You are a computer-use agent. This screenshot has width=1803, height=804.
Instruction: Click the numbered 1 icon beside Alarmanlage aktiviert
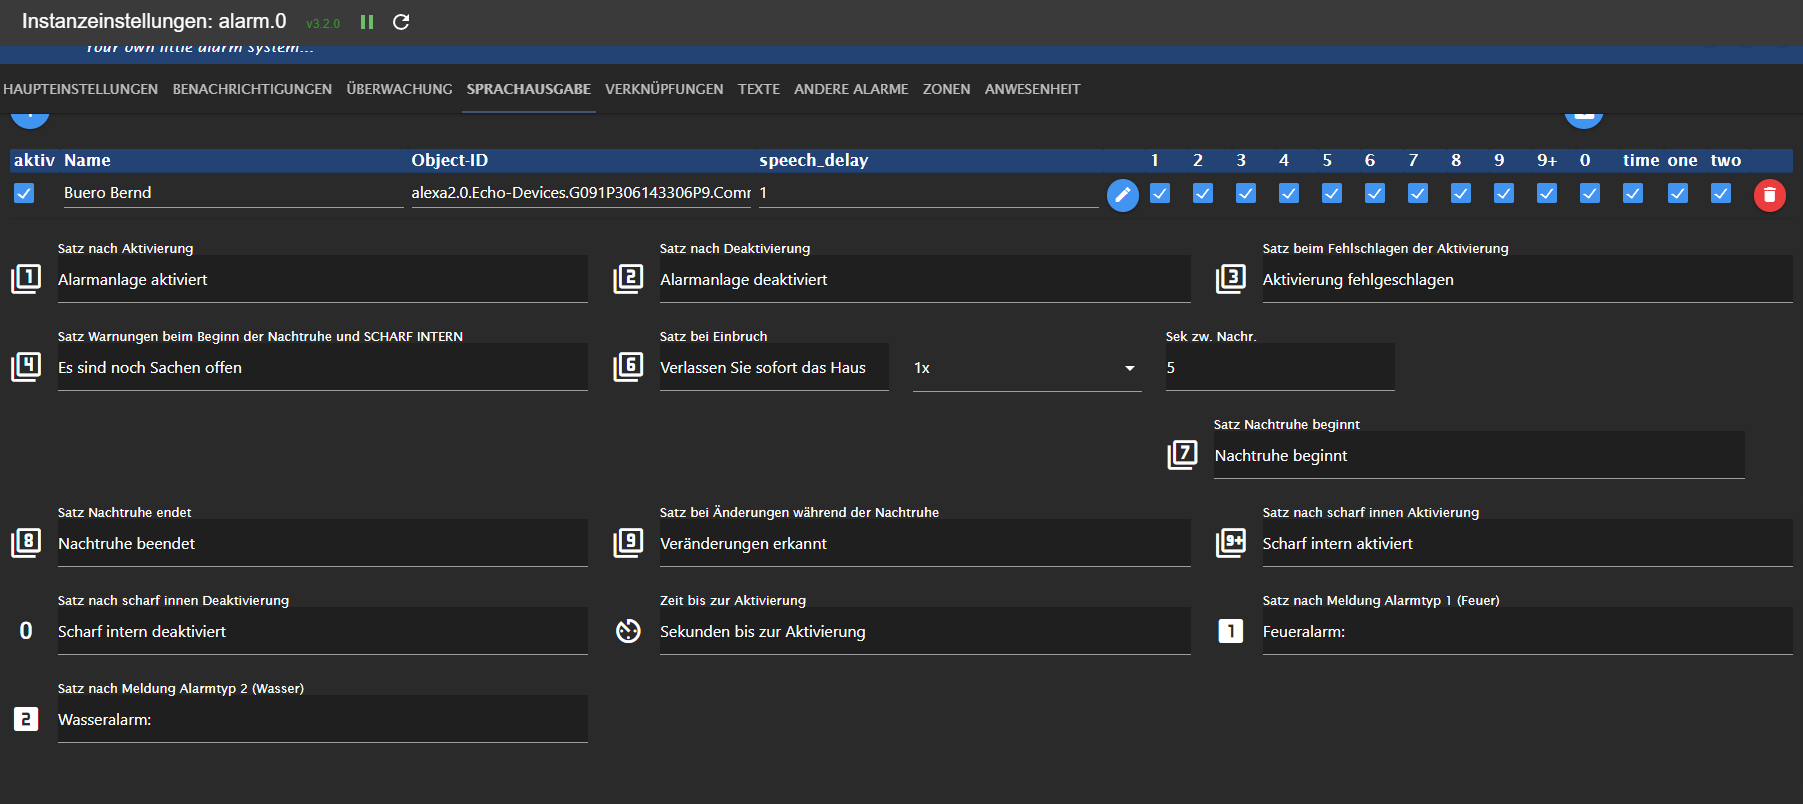coord(26,279)
